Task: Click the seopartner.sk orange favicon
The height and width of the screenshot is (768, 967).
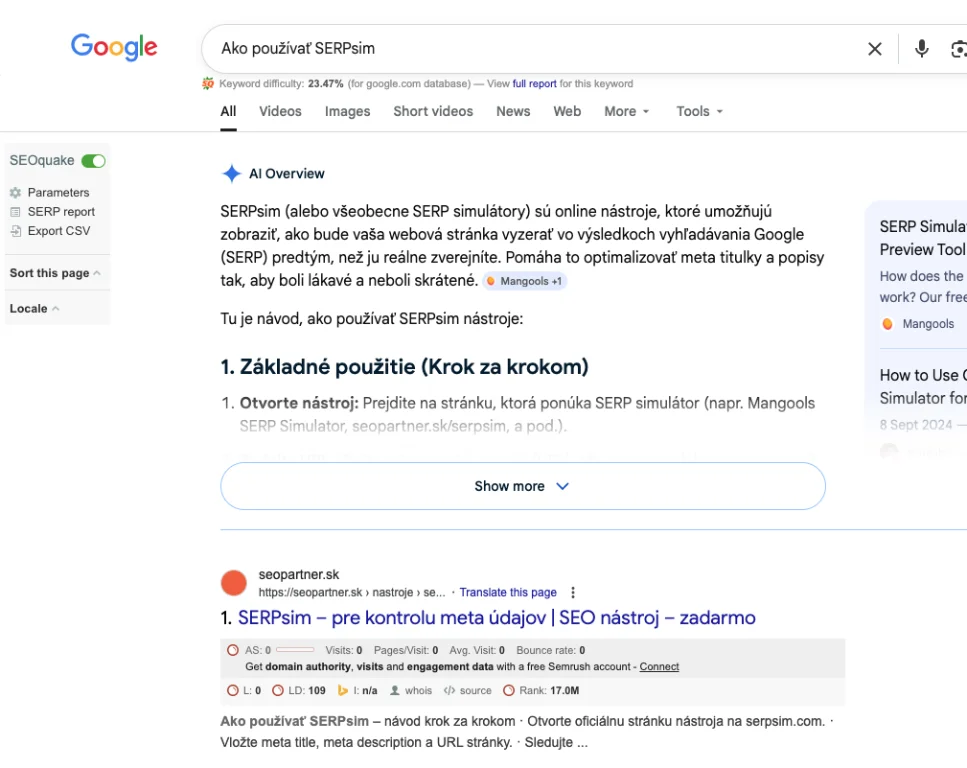Action: 233,583
